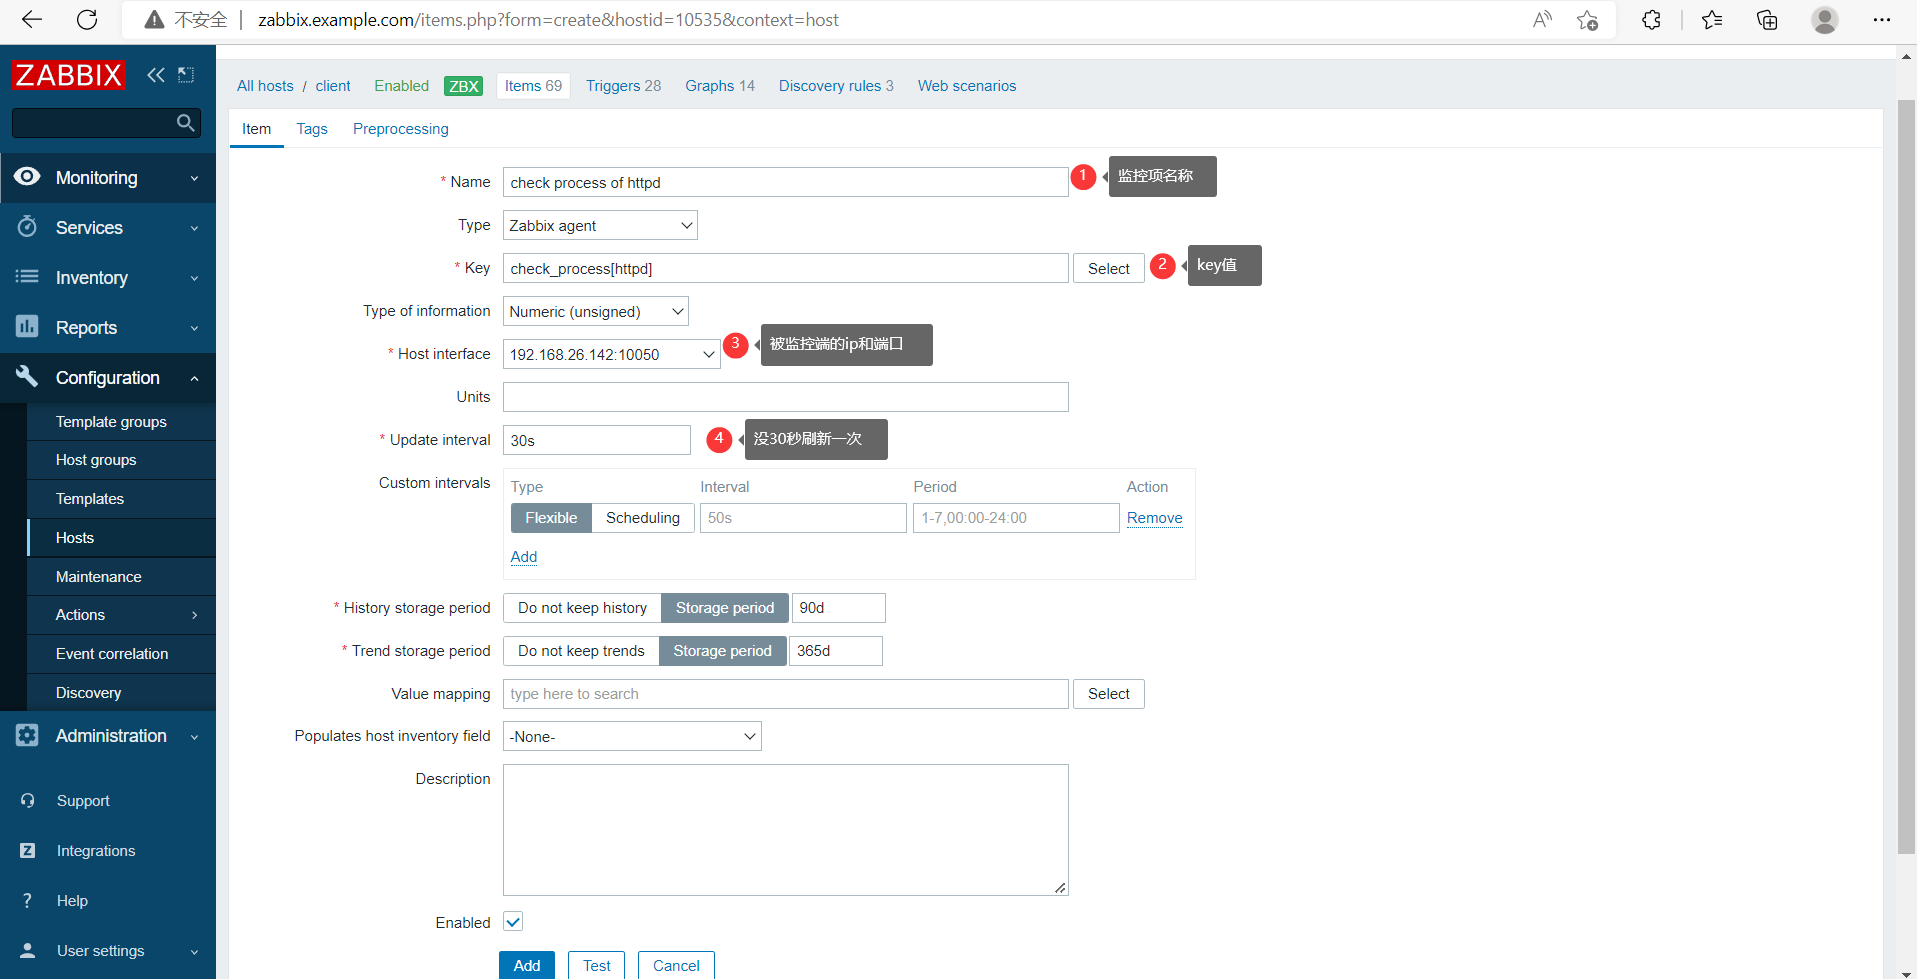The image size is (1917, 979).
Task: Open the browser profile avatar
Action: [x=1825, y=20]
